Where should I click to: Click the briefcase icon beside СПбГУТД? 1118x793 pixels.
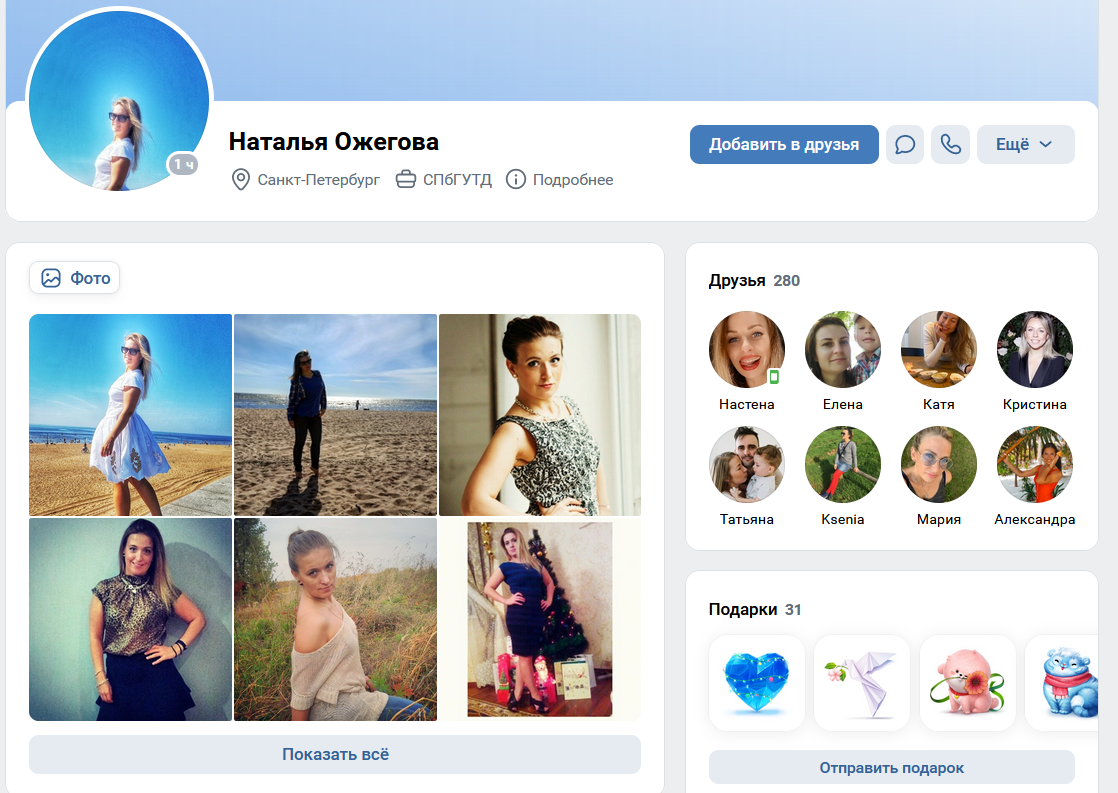pyautogui.click(x=406, y=179)
